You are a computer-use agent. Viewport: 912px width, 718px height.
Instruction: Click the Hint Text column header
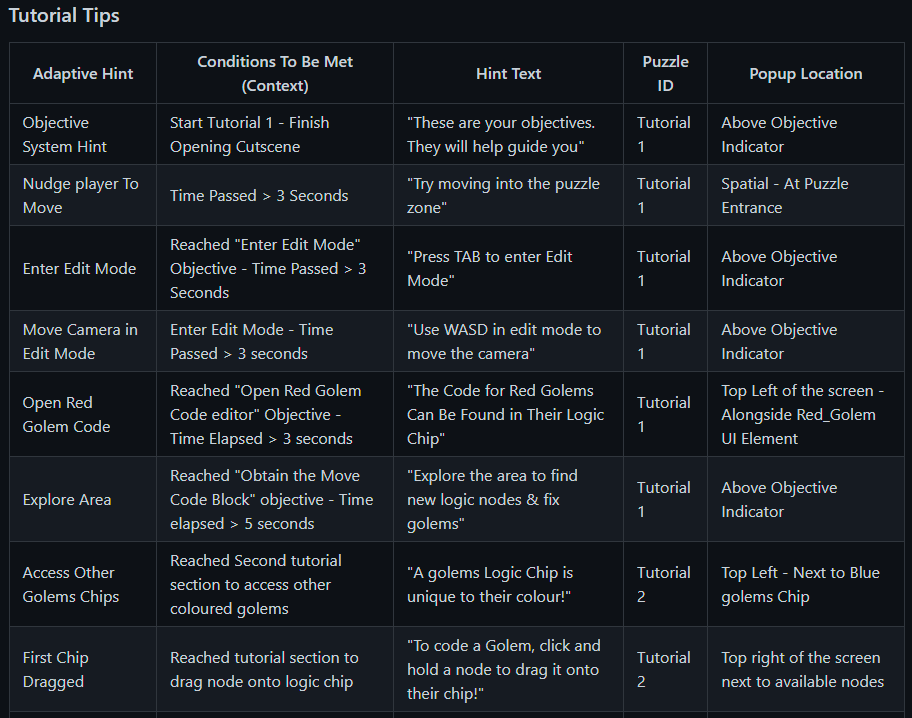pos(508,74)
